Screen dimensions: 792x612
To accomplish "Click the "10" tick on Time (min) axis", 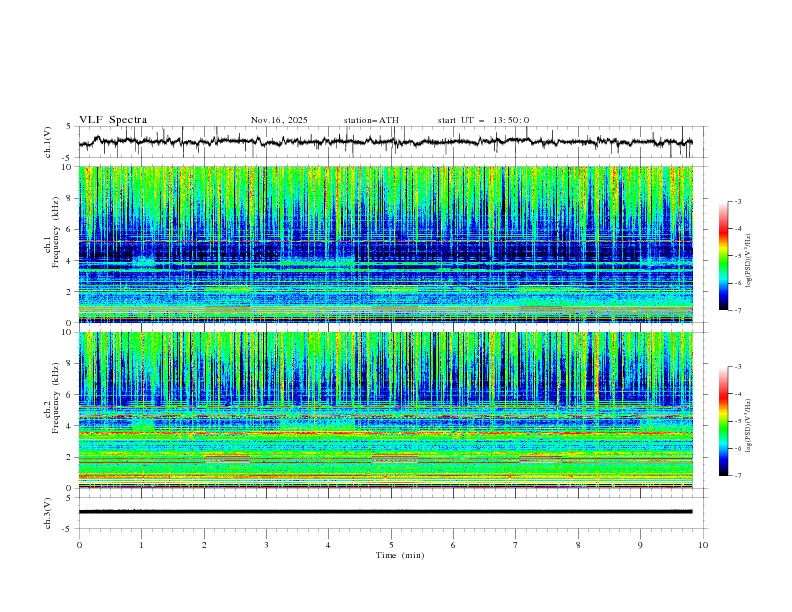I will tap(703, 545).
